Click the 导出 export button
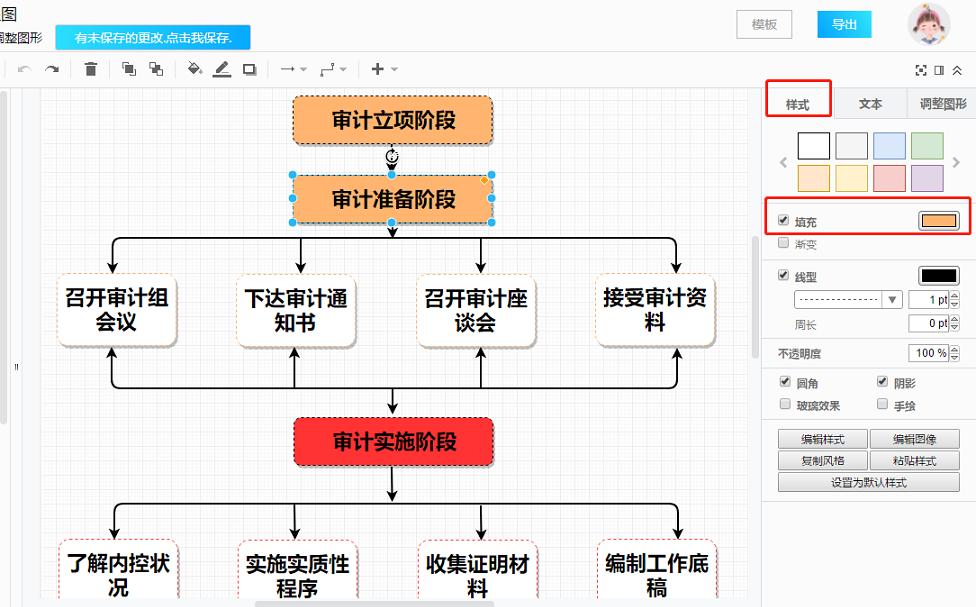976x607 pixels. coord(843,24)
